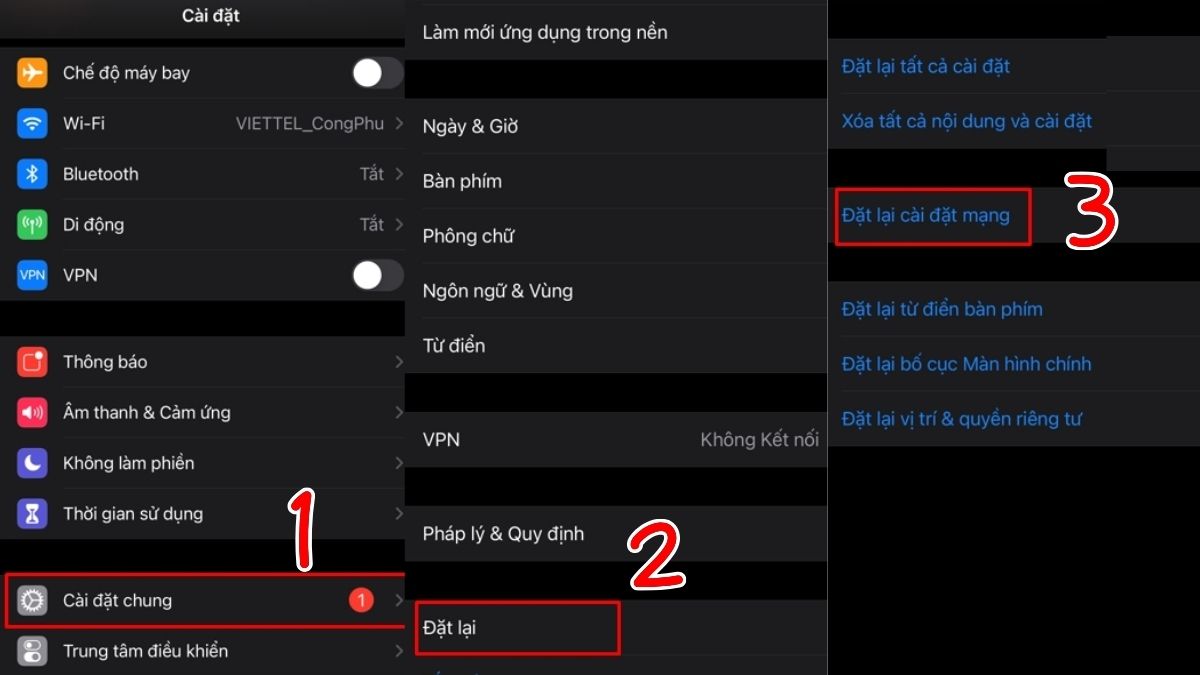
Task: Tap the orange Airplane mode icon
Action: [x=33, y=73]
